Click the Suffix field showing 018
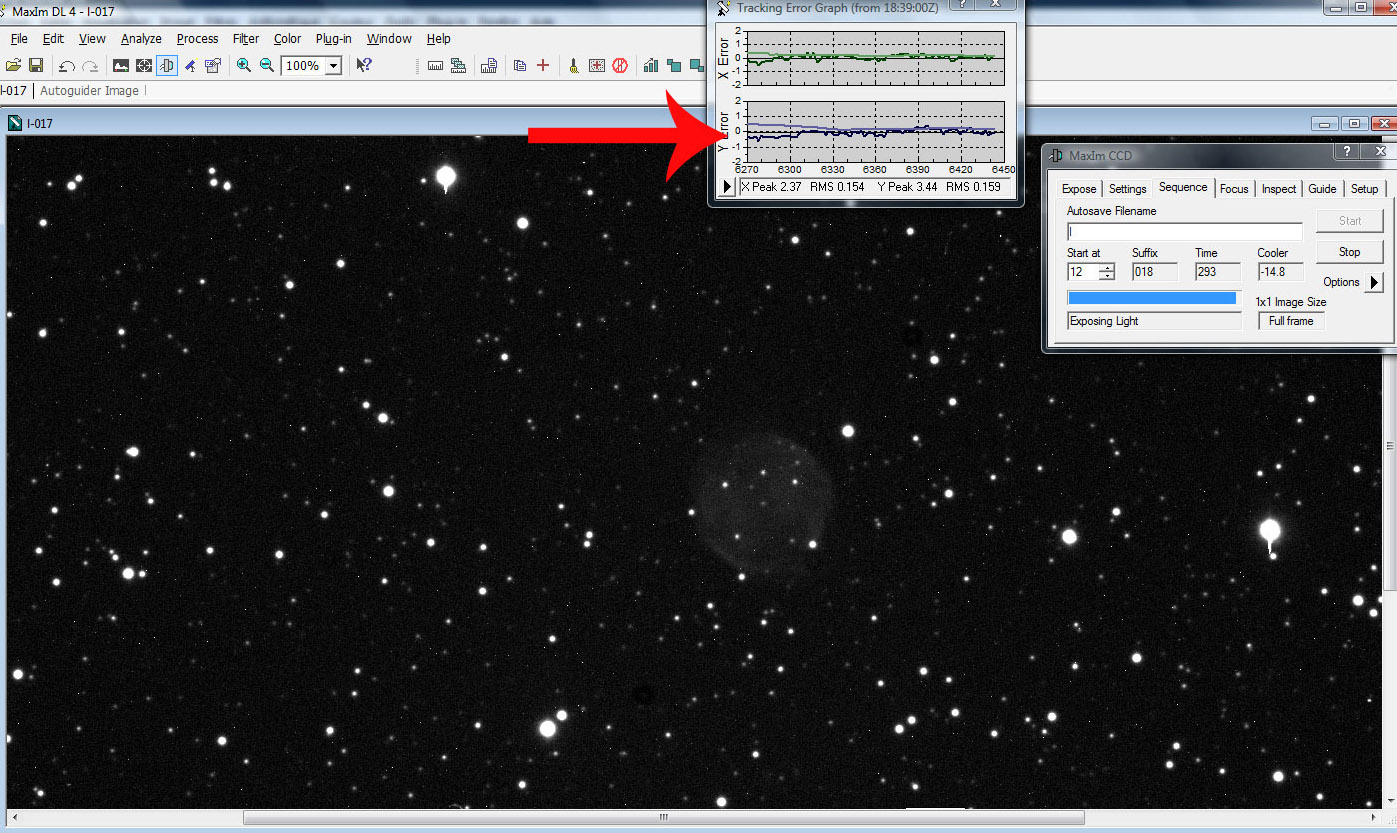Viewport: 1397px width, 833px height. (1155, 272)
